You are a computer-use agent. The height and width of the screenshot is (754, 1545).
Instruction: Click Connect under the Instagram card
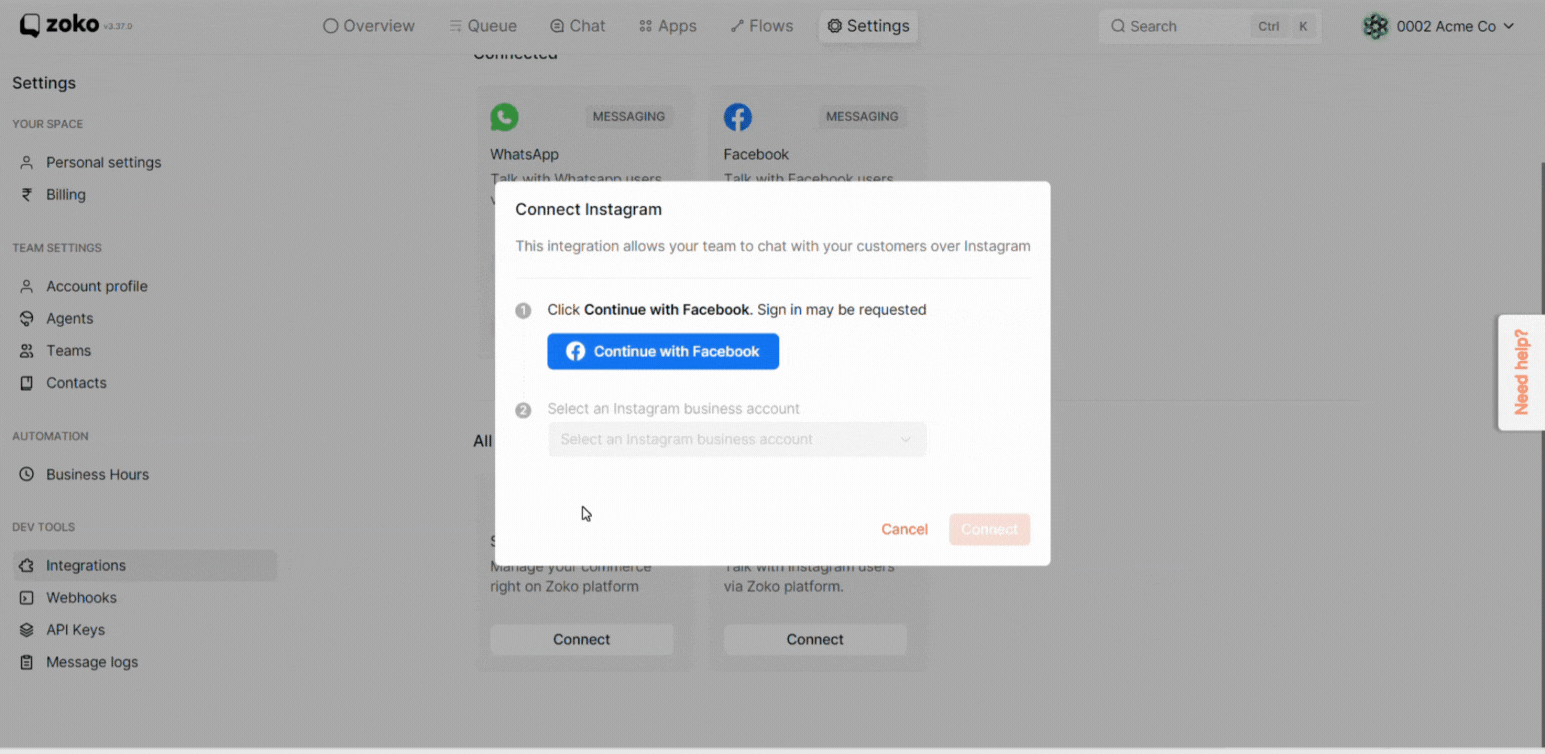point(815,639)
